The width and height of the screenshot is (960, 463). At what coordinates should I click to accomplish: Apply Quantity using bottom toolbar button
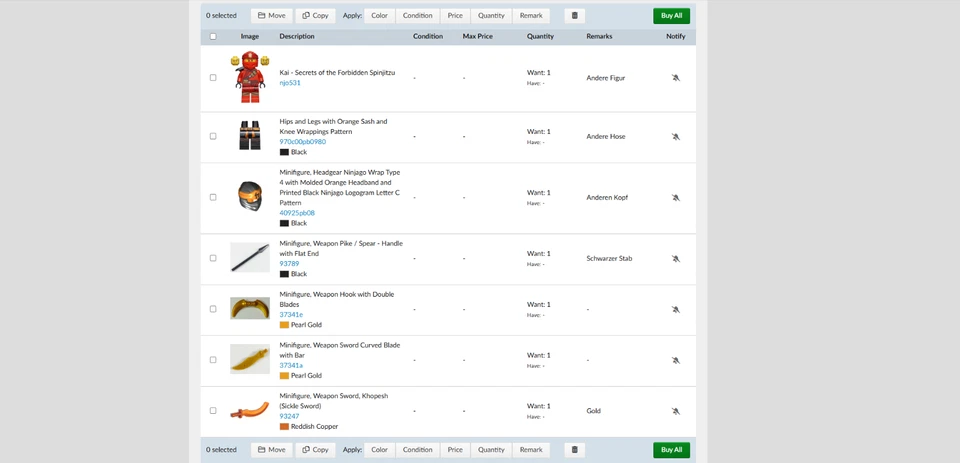[x=491, y=450]
